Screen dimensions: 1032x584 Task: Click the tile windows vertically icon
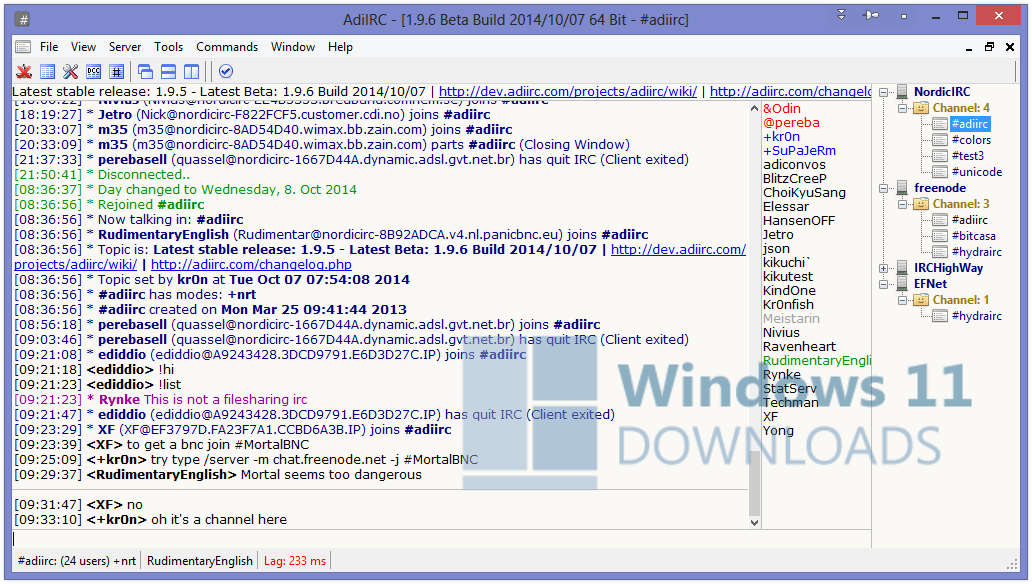coord(191,71)
